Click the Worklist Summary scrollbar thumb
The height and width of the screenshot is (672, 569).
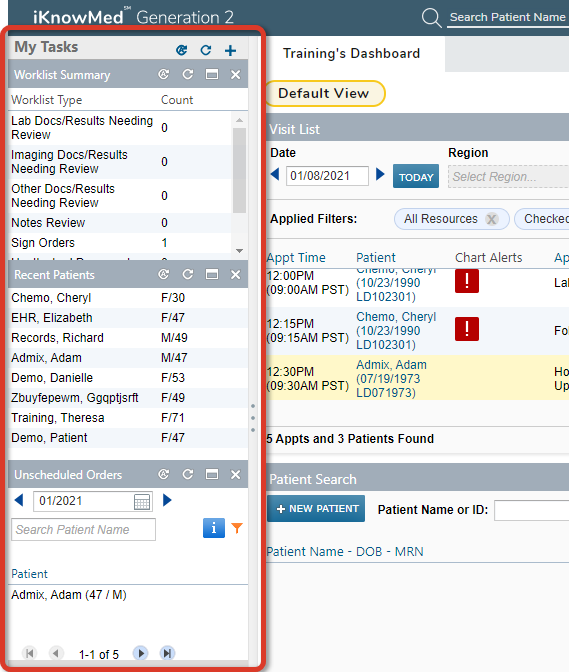[x=240, y=171]
